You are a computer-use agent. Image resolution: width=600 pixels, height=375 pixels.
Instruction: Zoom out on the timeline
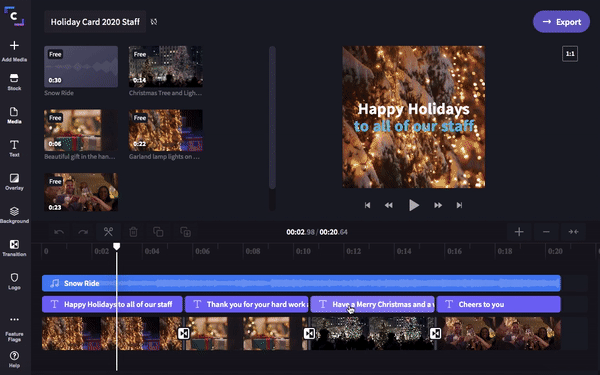point(546,232)
